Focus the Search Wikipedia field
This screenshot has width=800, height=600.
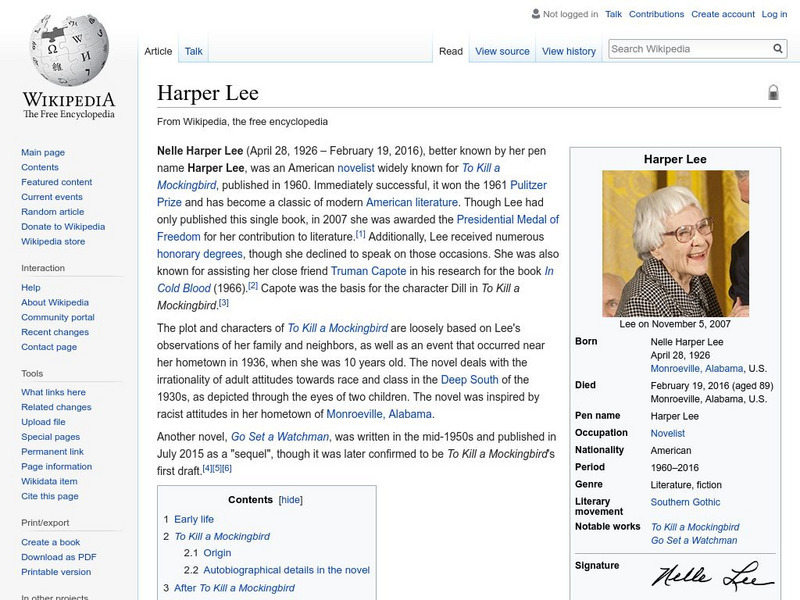[x=690, y=49]
